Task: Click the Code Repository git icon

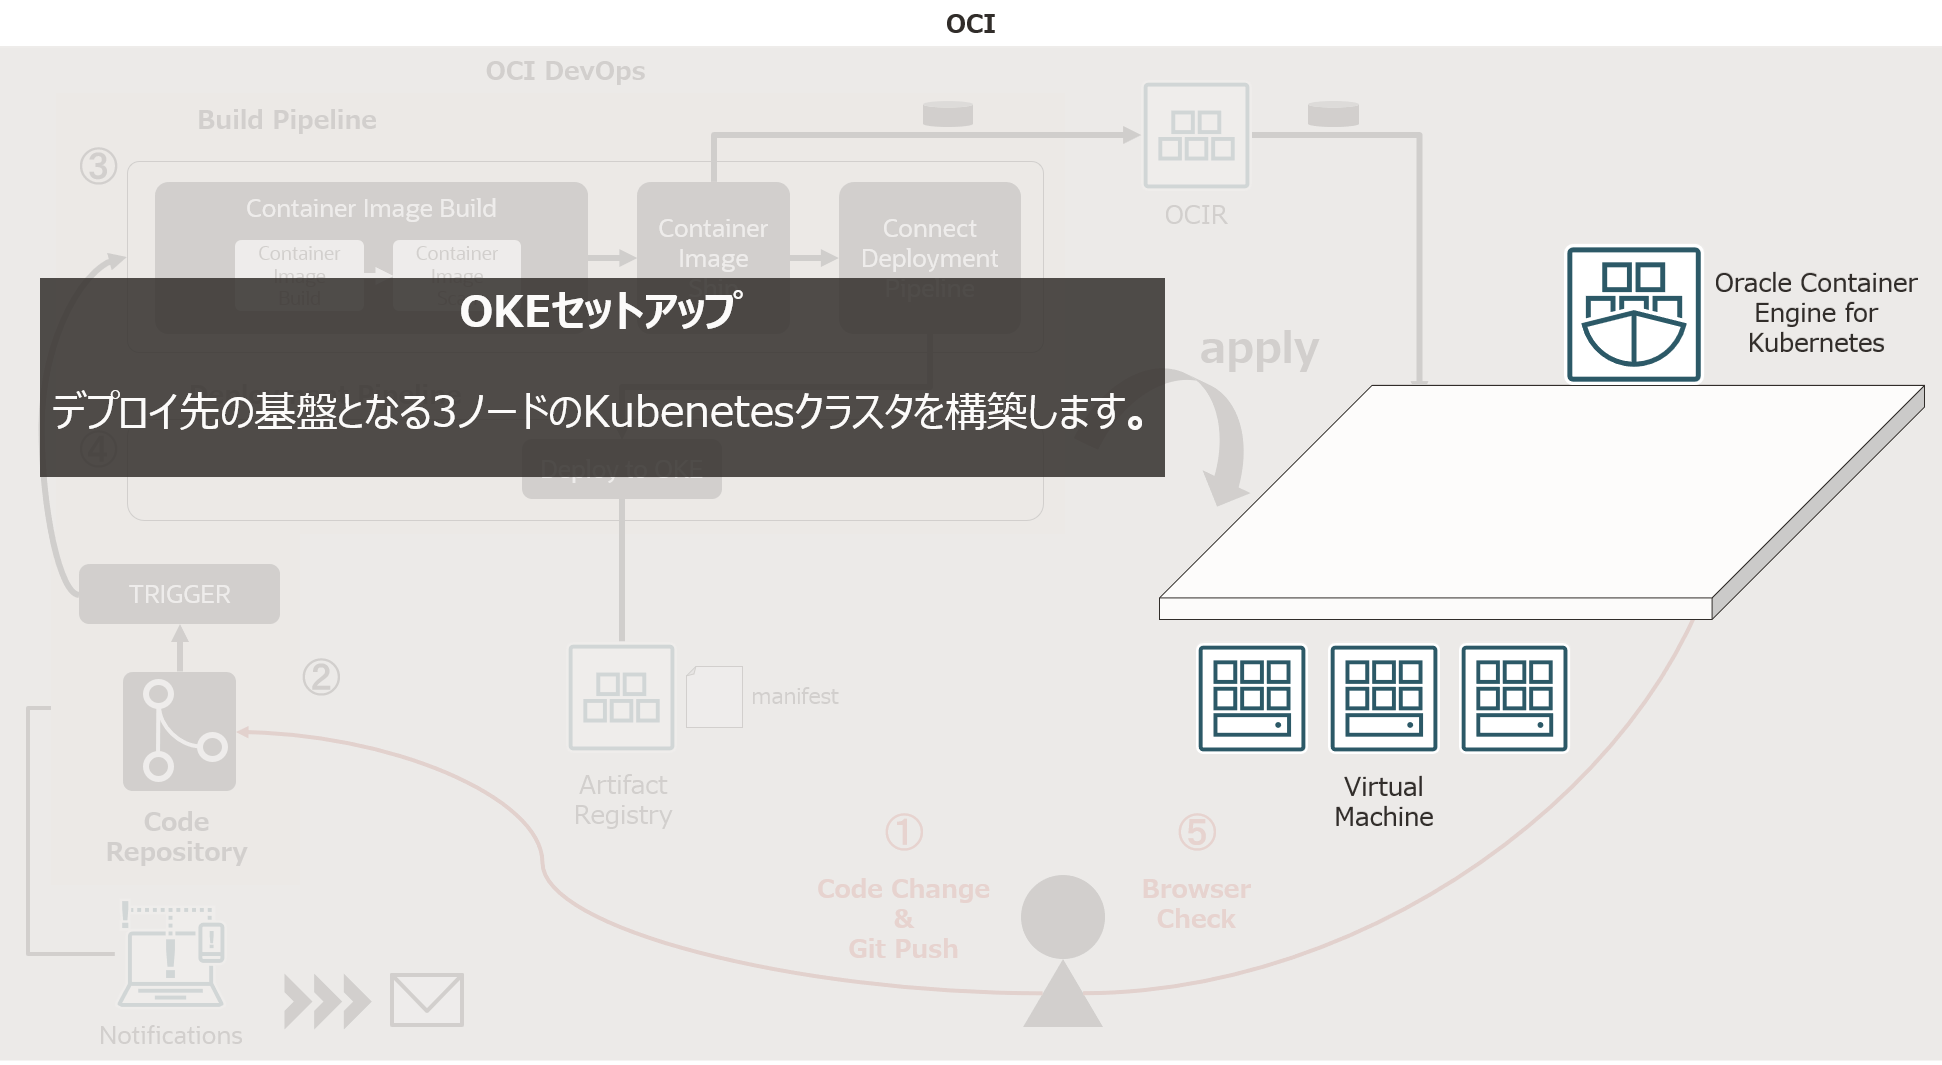Action: point(179,731)
